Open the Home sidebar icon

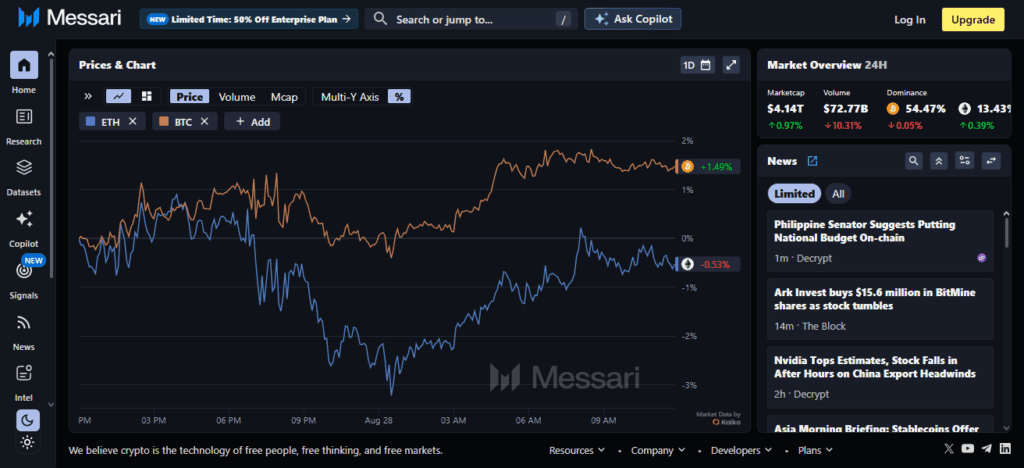[x=24, y=65]
